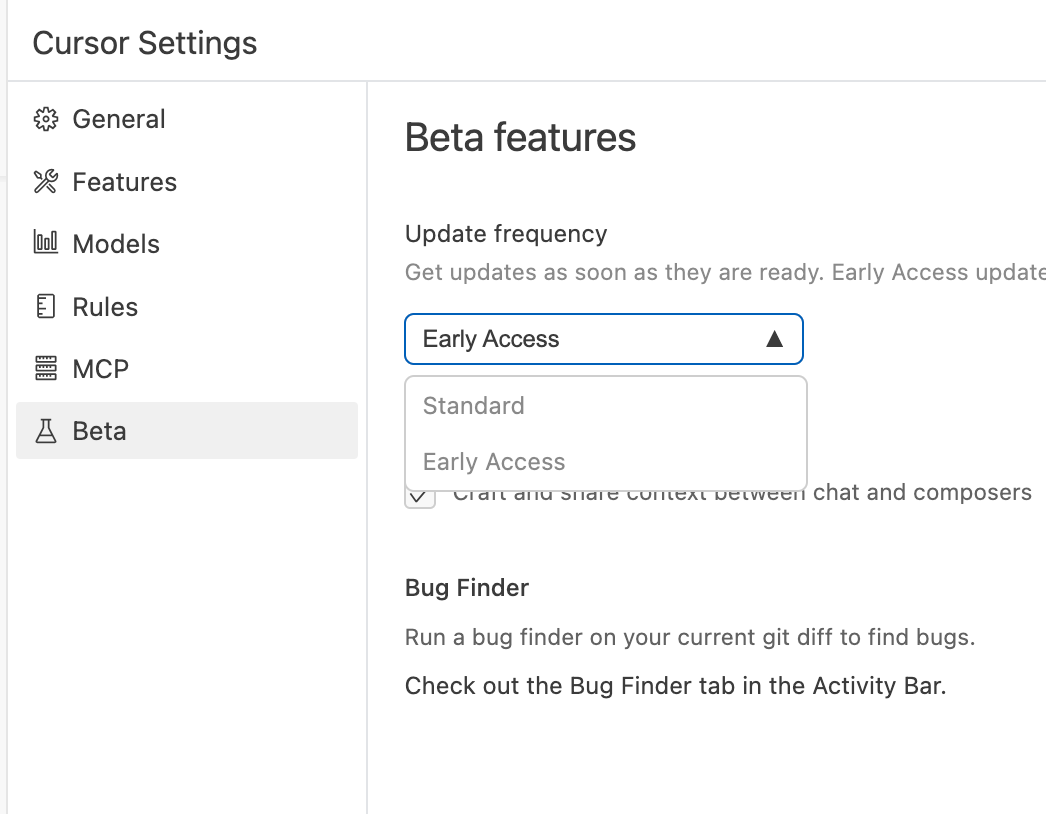Click 'Check out the Bug Finder tab' text
Screen dimensions: 1046x814
click(676, 686)
